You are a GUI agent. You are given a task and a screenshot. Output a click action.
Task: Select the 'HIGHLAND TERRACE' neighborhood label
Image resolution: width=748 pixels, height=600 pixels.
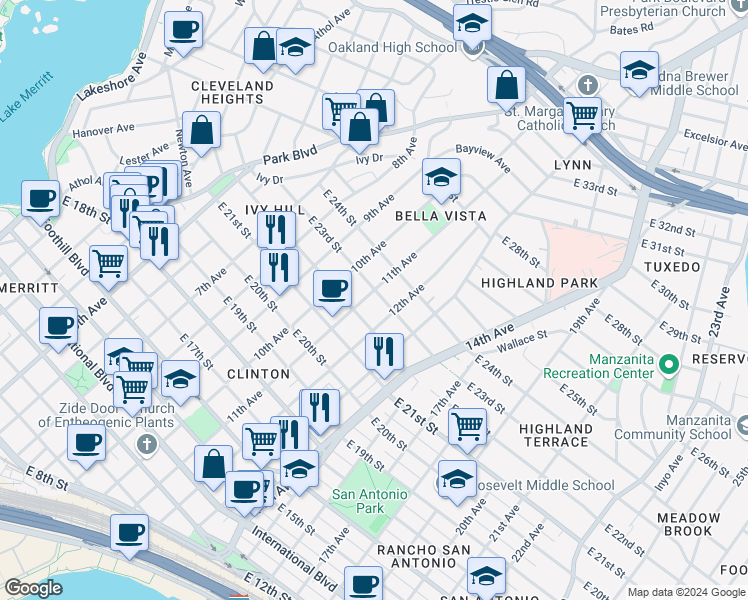(556, 435)
